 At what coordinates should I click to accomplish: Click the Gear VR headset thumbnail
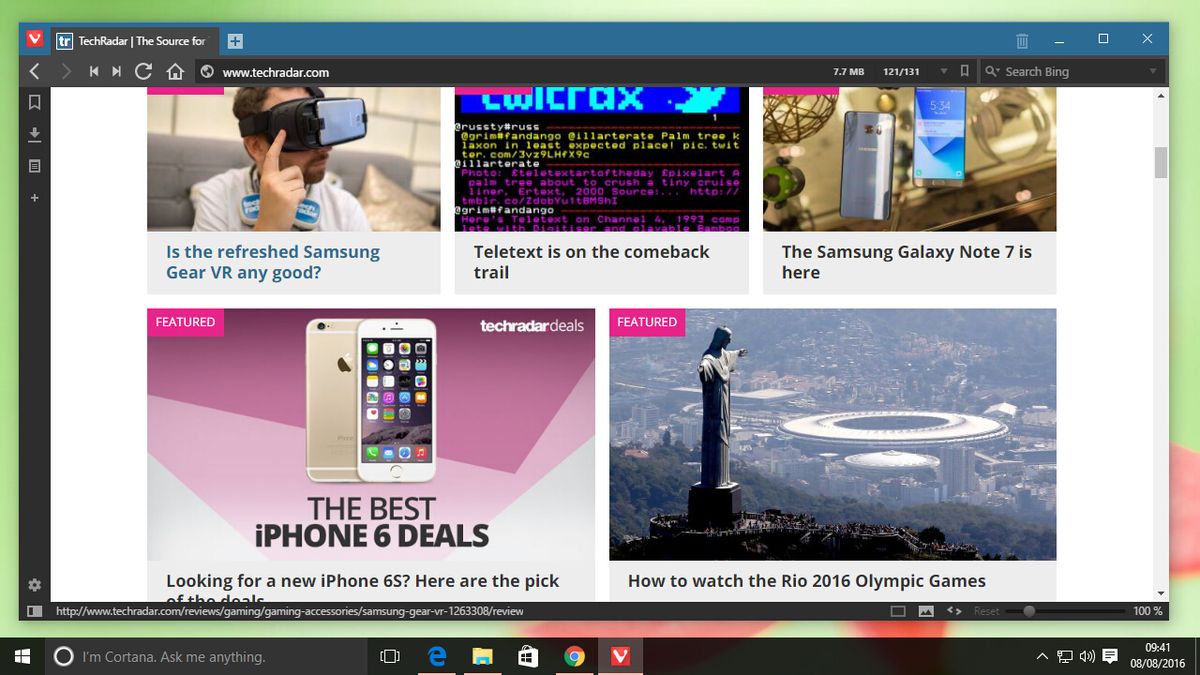point(294,160)
